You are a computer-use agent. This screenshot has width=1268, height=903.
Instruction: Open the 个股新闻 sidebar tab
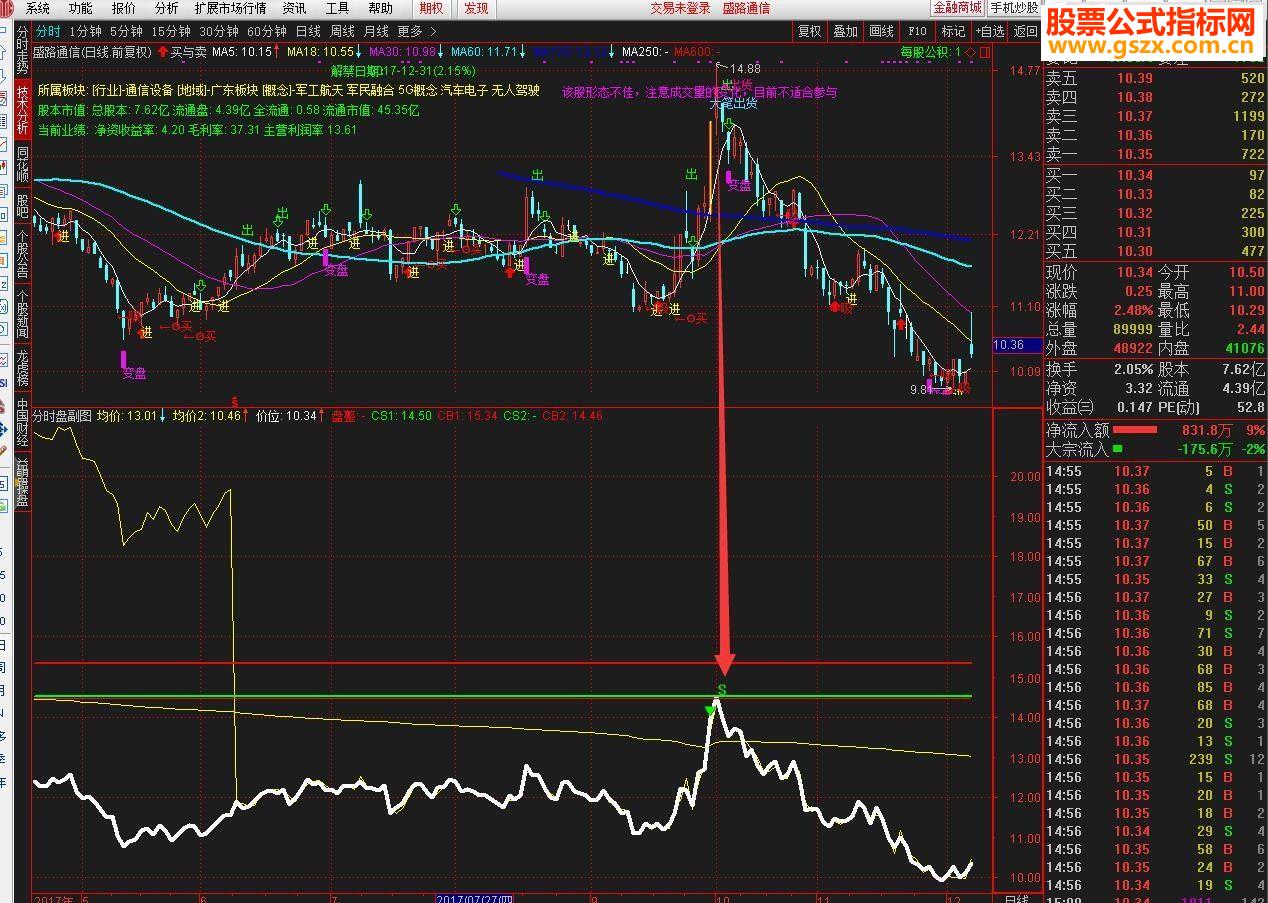(22, 315)
